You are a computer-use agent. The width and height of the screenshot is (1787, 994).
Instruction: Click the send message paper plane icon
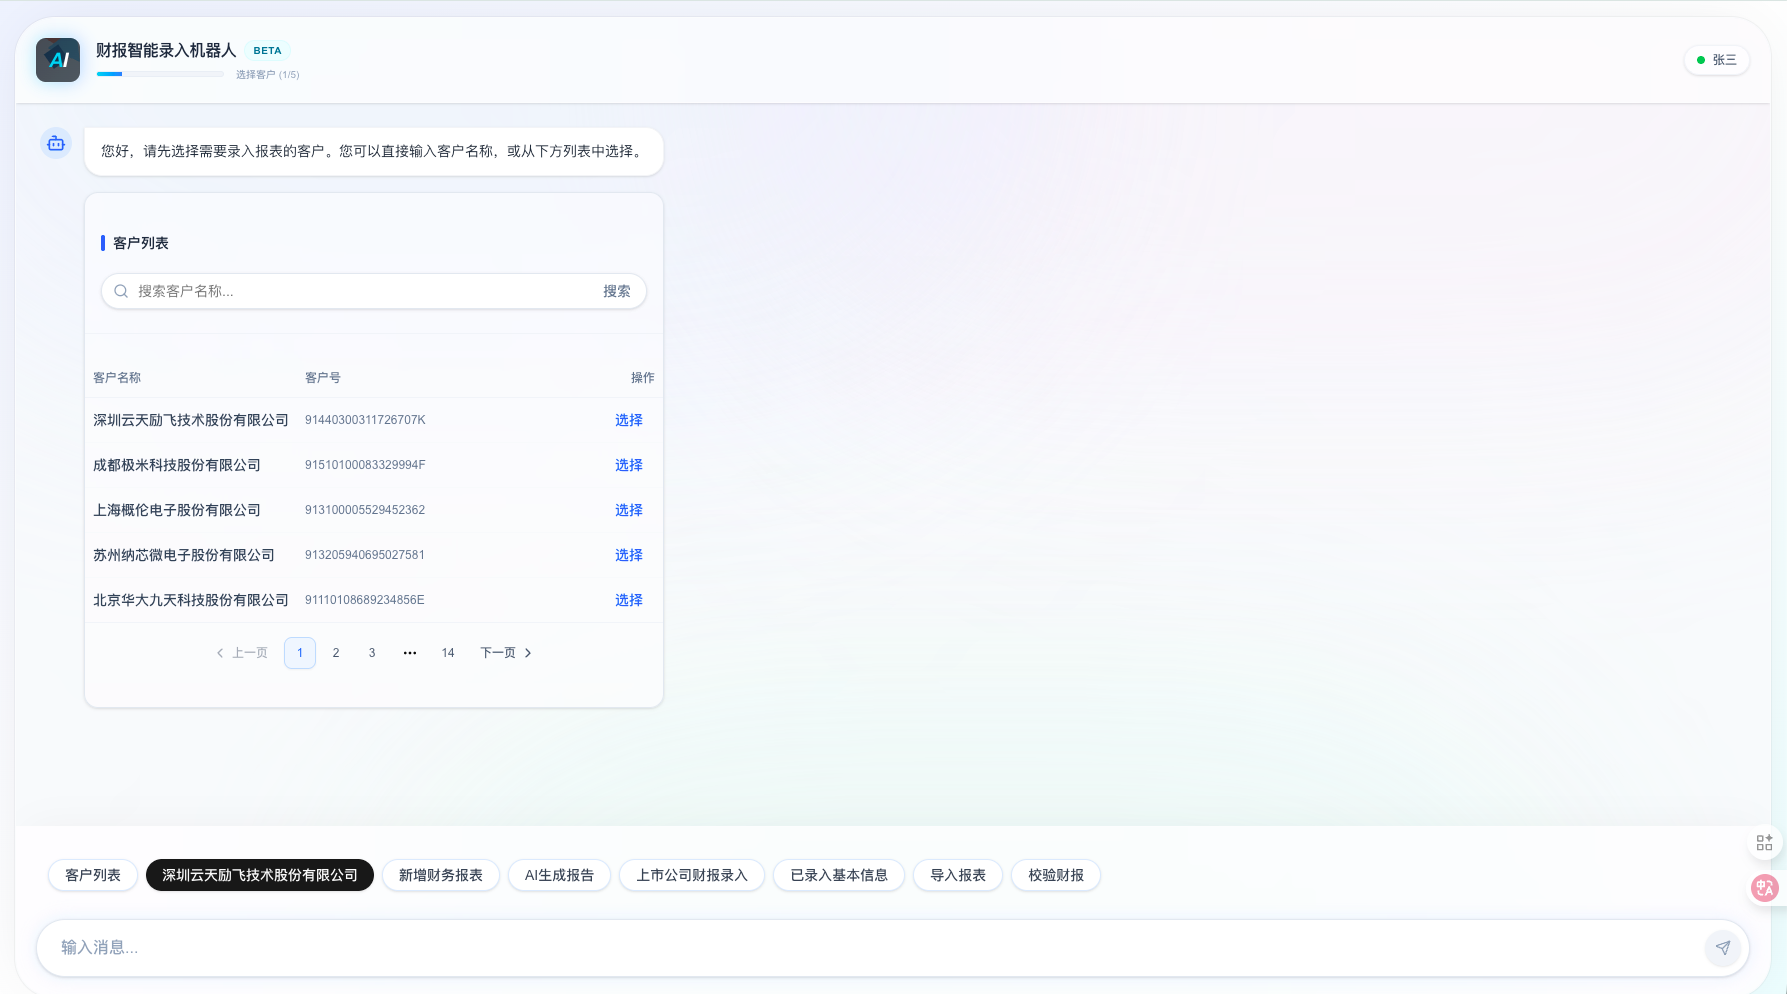(1722, 948)
